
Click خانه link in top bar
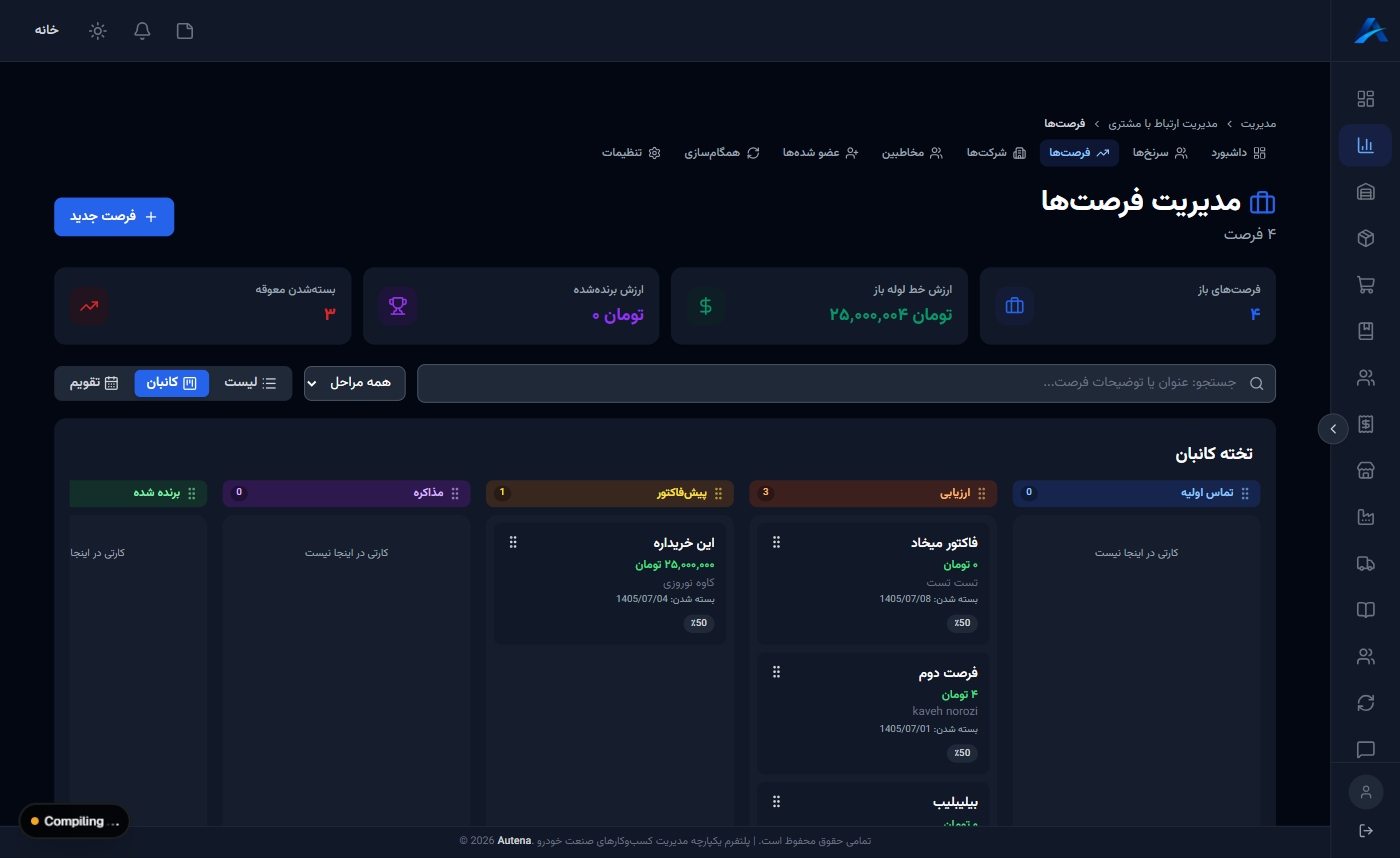(47, 31)
